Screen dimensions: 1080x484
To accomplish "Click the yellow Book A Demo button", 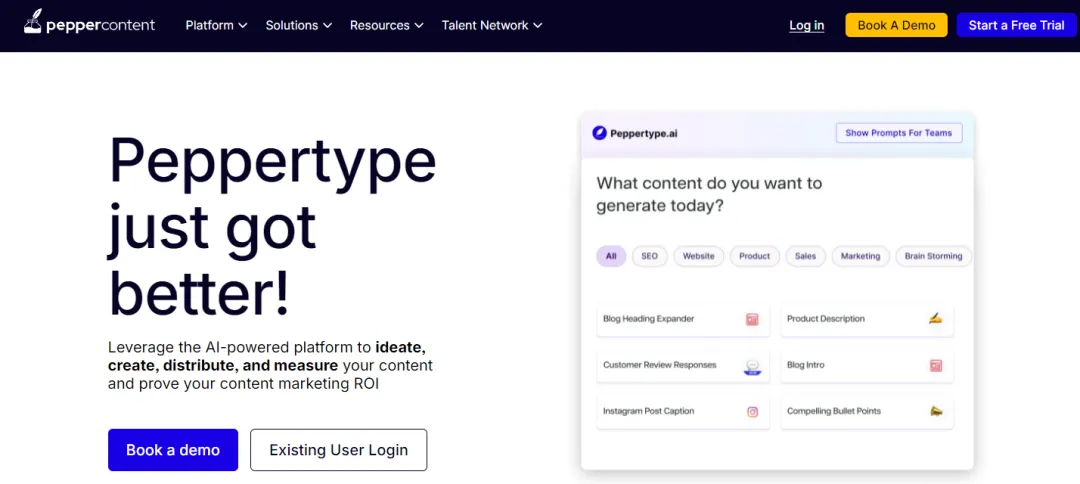I will click(x=896, y=25).
